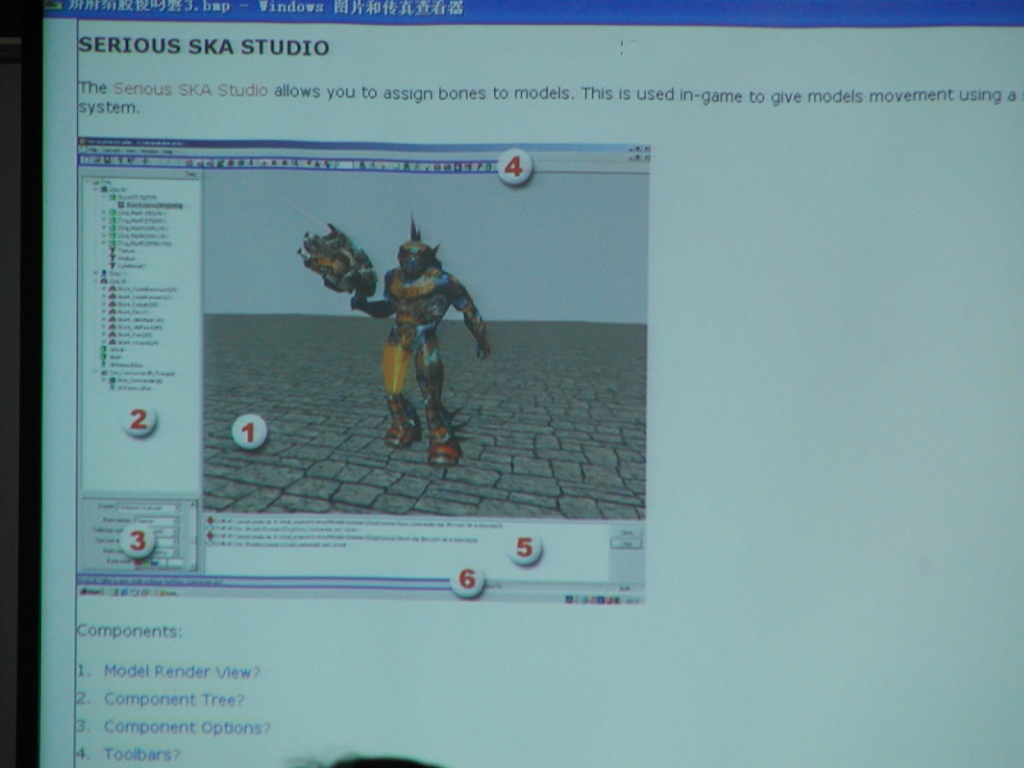1024x768 pixels.
Task: Click the Windows Picture Viewer title bar
Action: pyautogui.click(x=500, y=8)
